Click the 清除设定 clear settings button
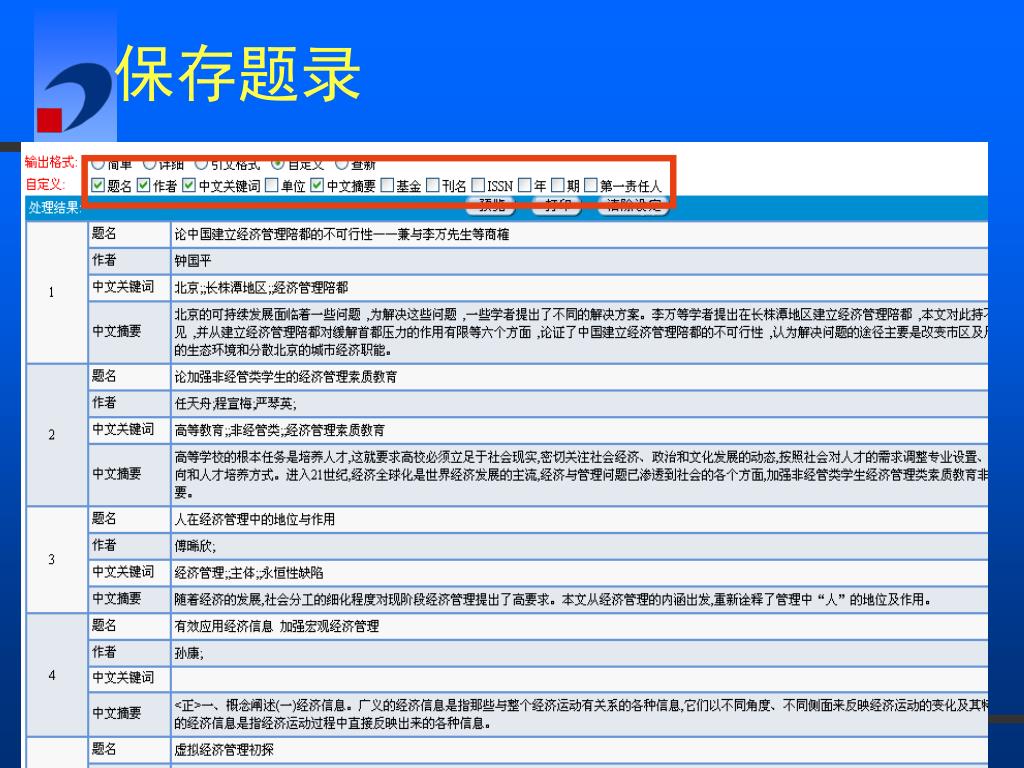Viewport: 1024px width, 768px height. click(x=633, y=206)
